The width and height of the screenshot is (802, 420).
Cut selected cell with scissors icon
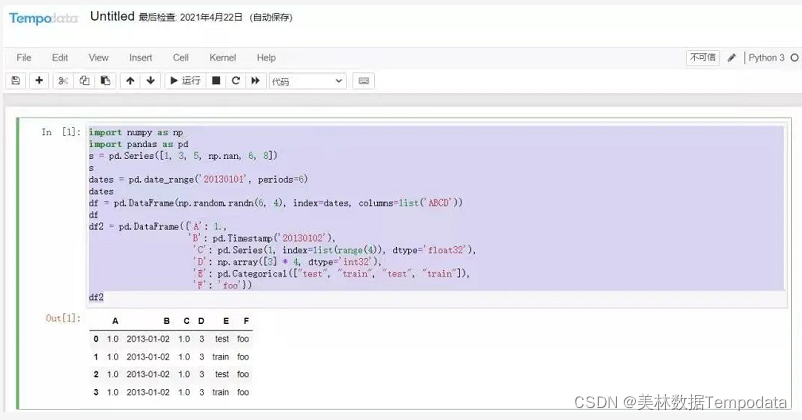(x=63, y=81)
